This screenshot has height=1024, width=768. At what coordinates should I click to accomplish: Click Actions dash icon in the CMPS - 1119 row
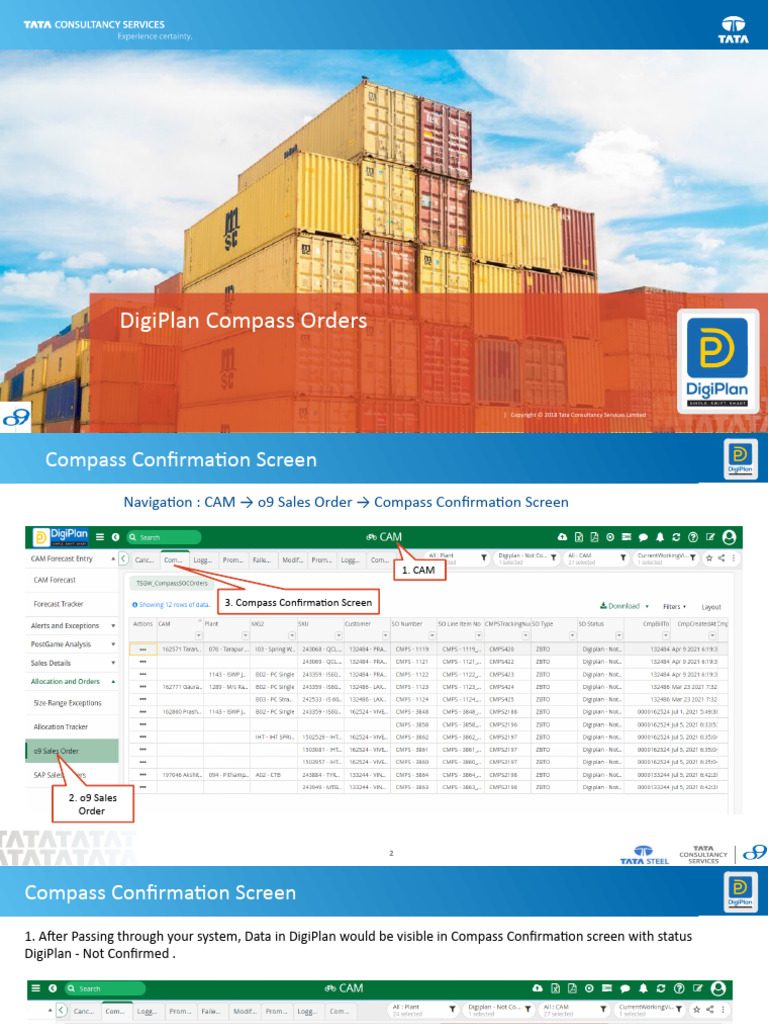click(143, 650)
